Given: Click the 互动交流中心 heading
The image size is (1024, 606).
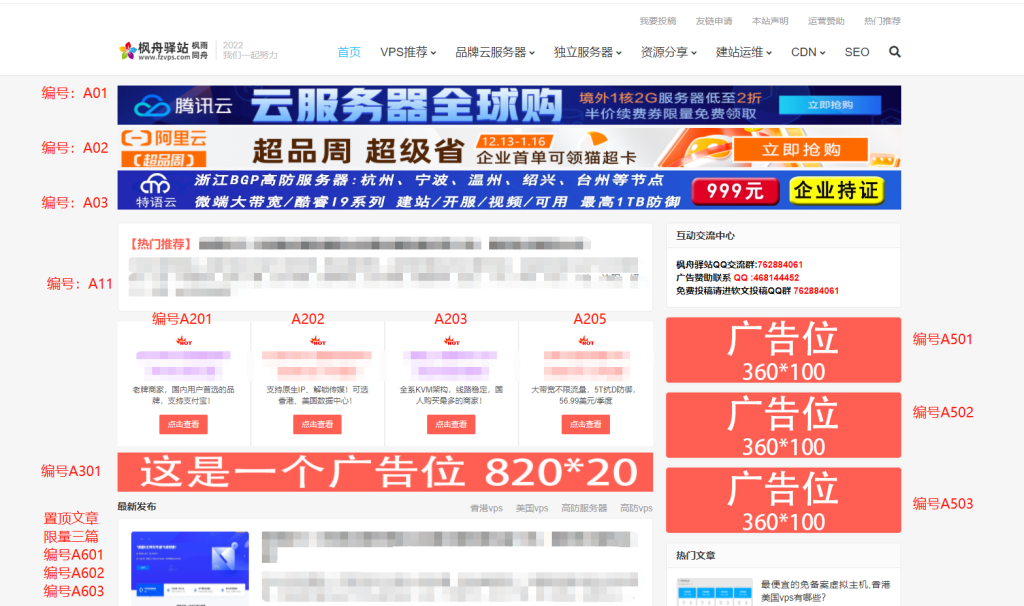Looking at the screenshot, I should point(705,236).
